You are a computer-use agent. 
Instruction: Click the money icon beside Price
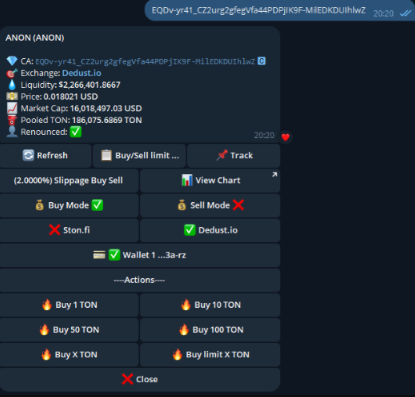pos(12,97)
